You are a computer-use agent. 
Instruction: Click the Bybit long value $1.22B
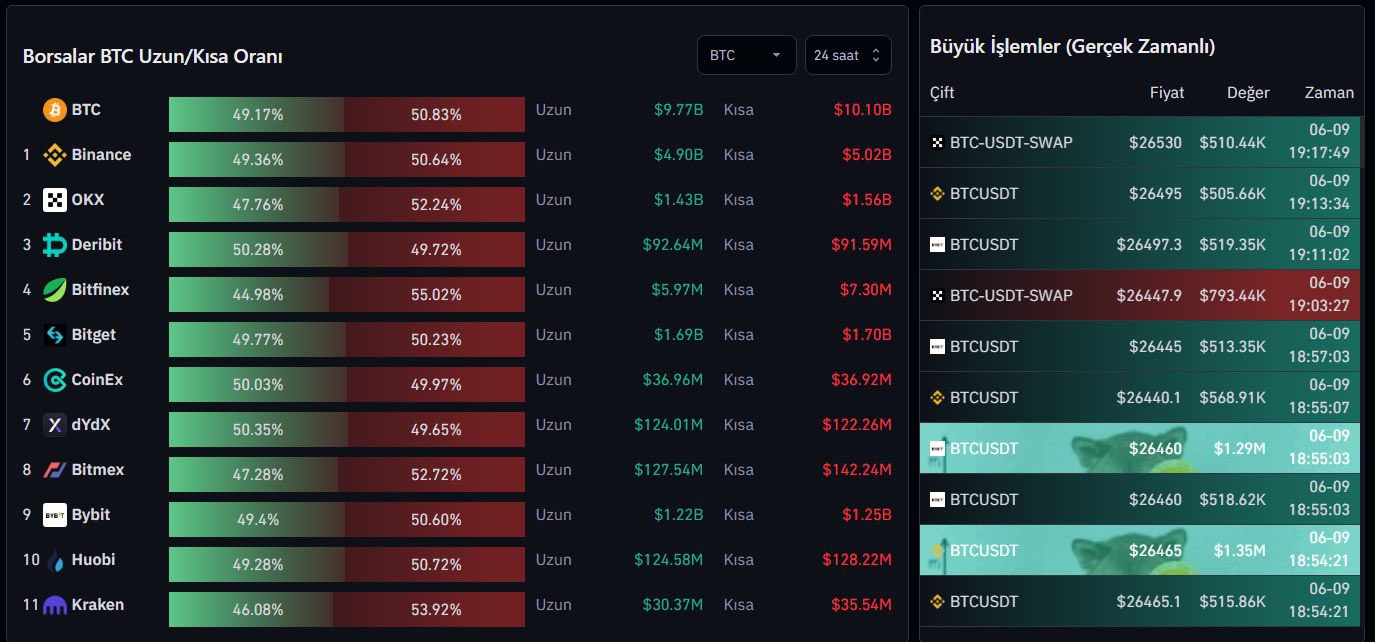click(679, 515)
